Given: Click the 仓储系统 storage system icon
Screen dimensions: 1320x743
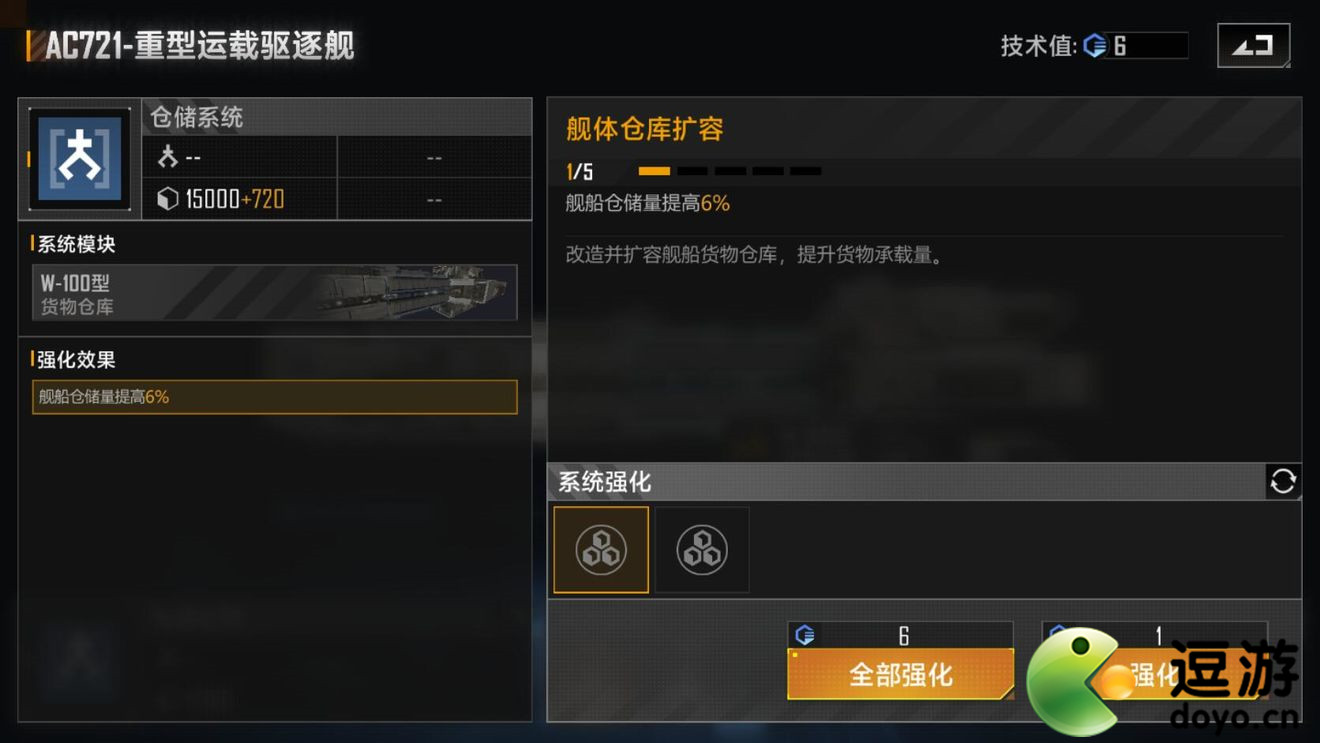Looking at the screenshot, I should point(80,159).
